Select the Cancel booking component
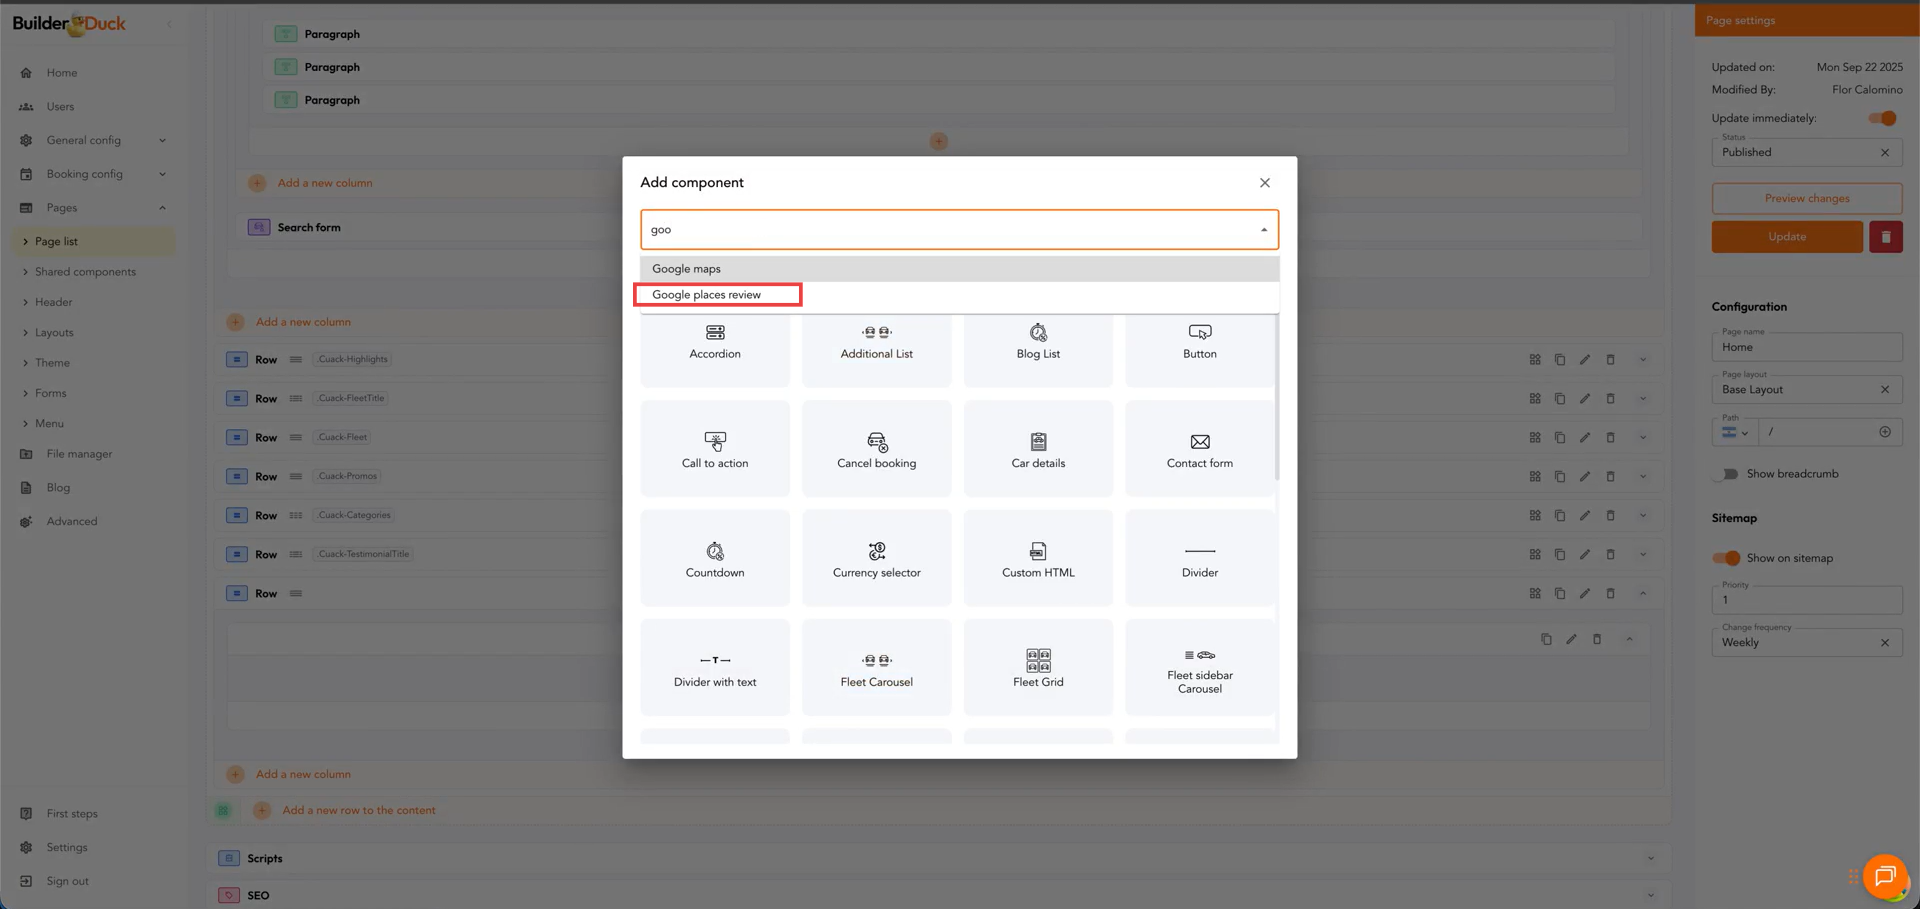This screenshot has width=1920, height=909. pyautogui.click(x=876, y=450)
